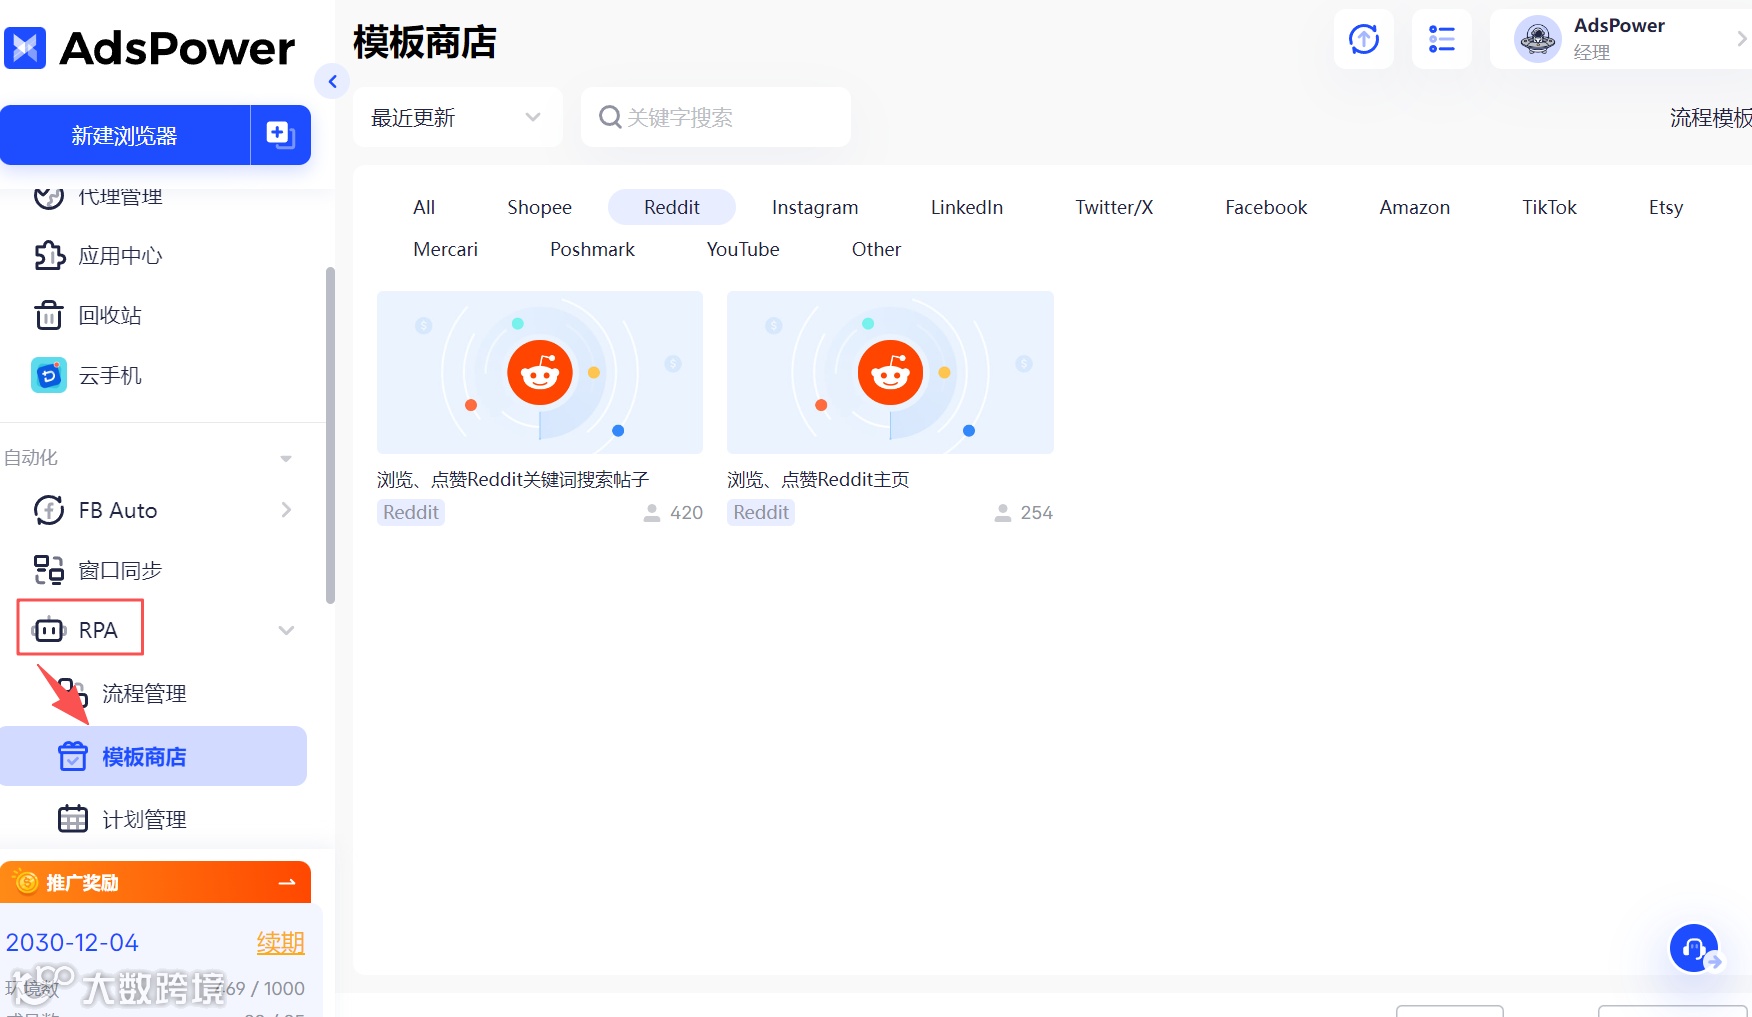
Task: Click the RPA robot icon
Action: (49, 630)
